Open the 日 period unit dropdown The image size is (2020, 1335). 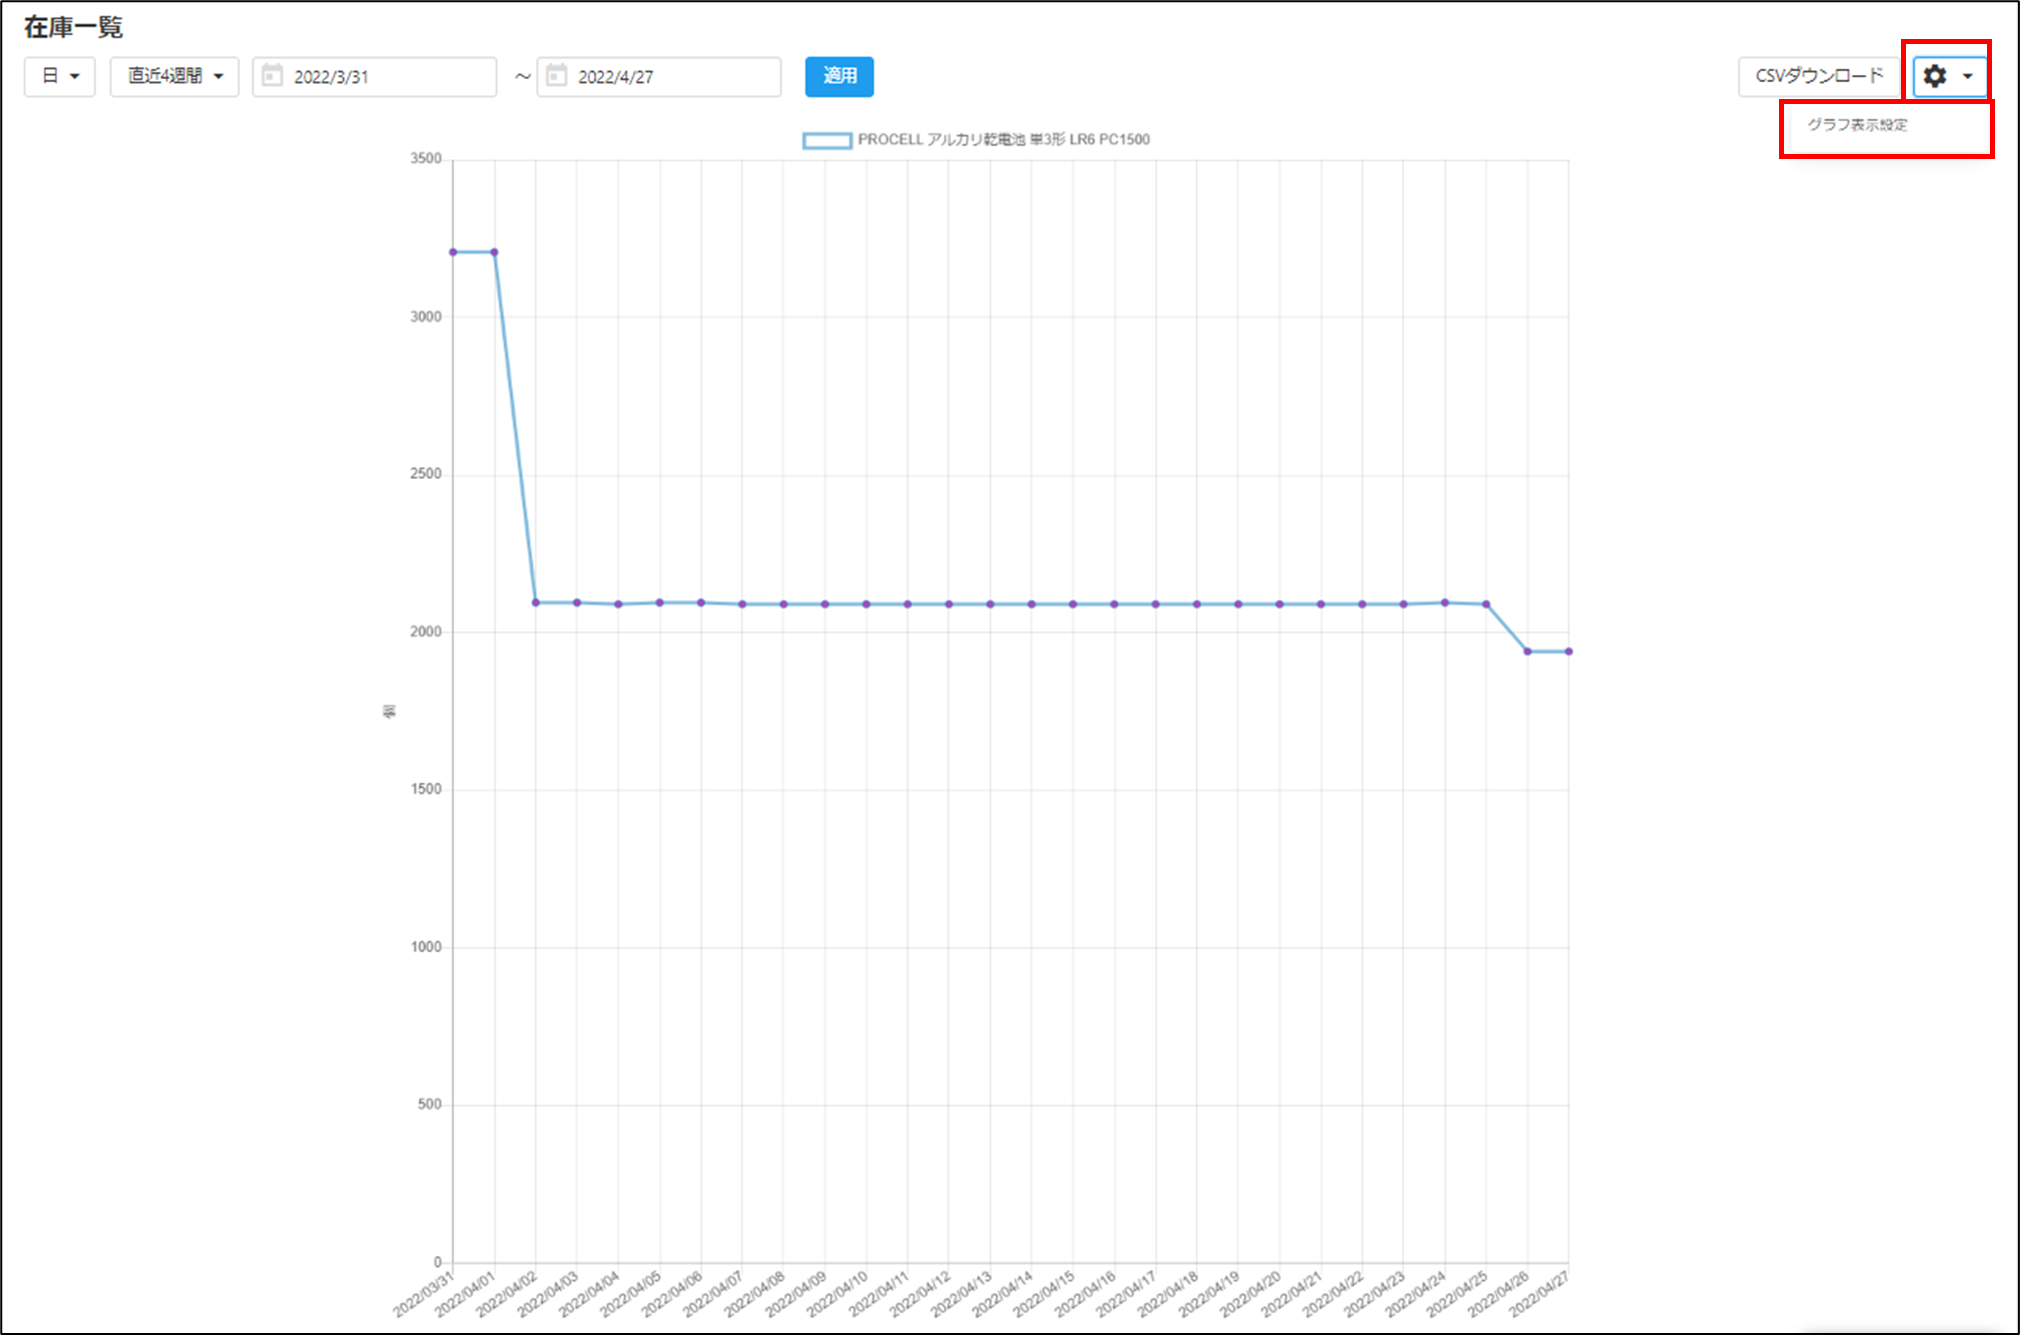(x=60, y=76)
